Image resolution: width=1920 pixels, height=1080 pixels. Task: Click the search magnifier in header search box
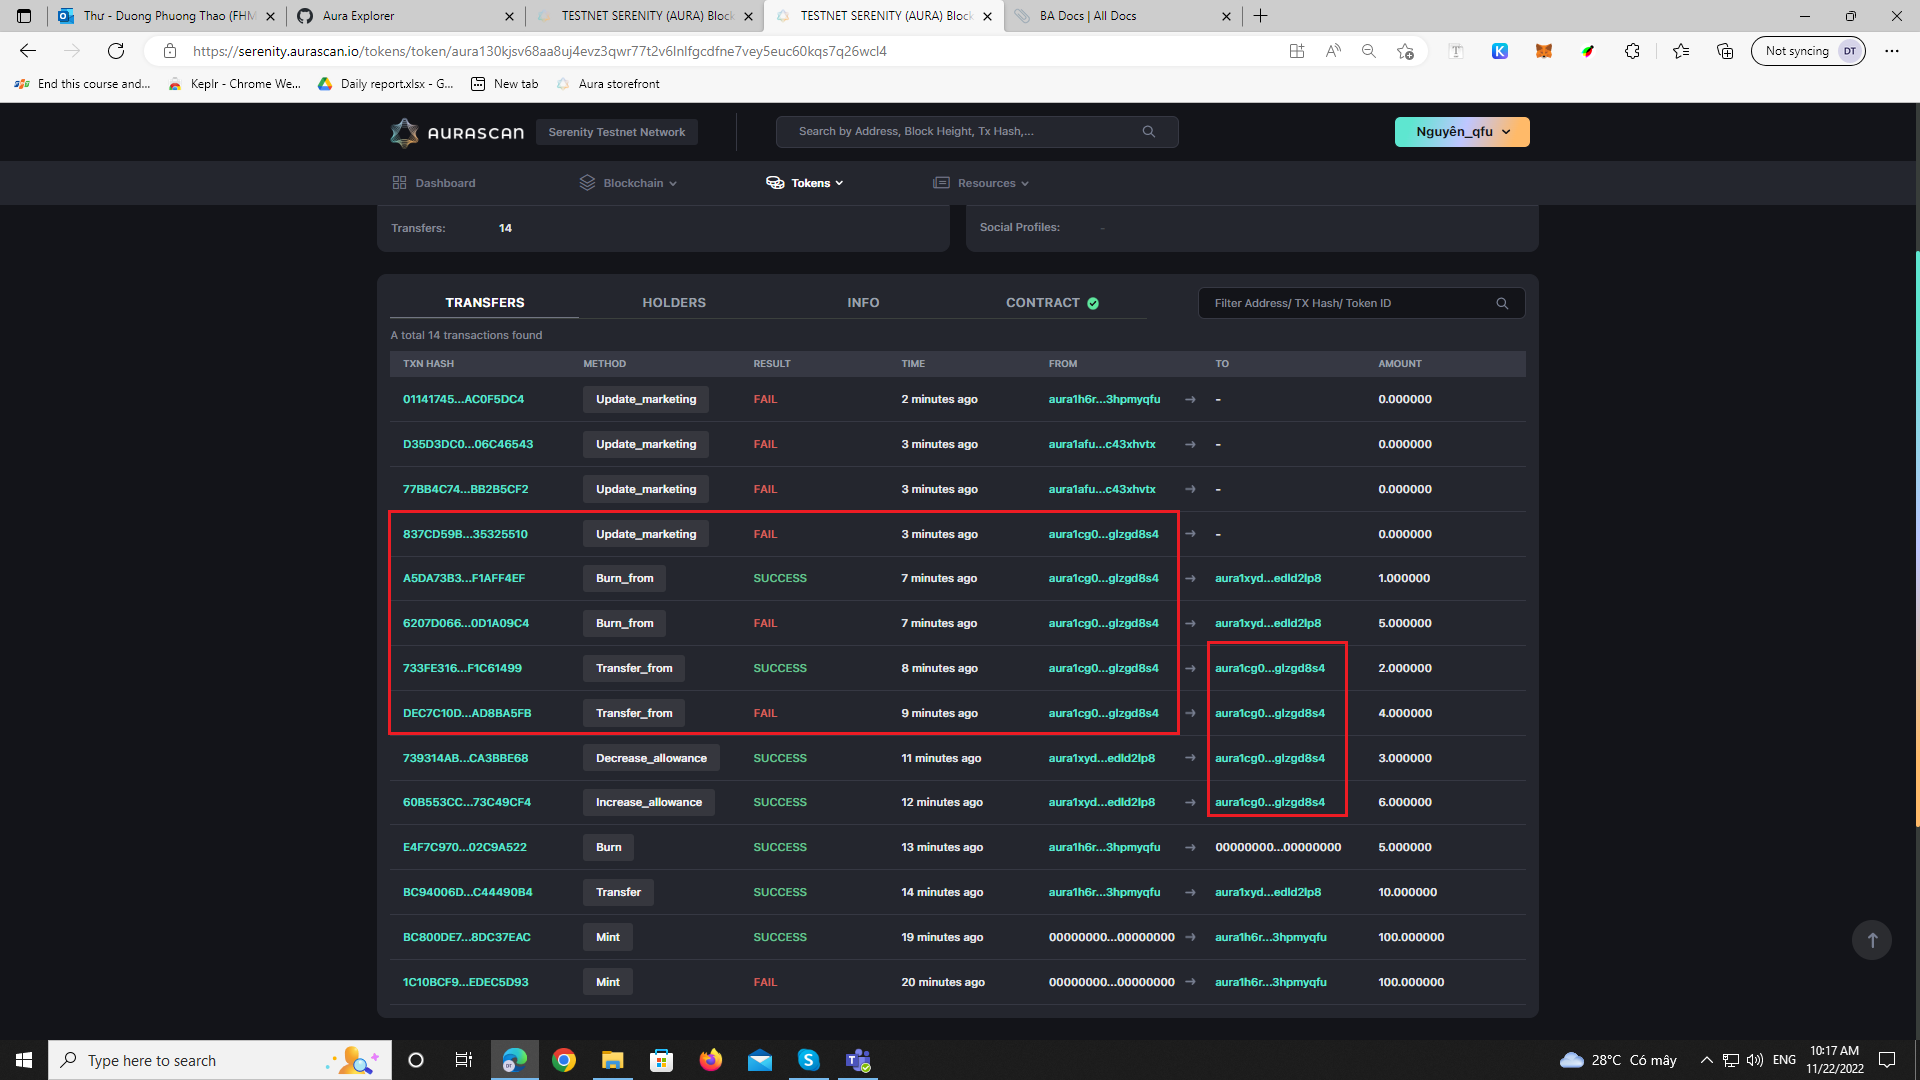coord(1149,132)
